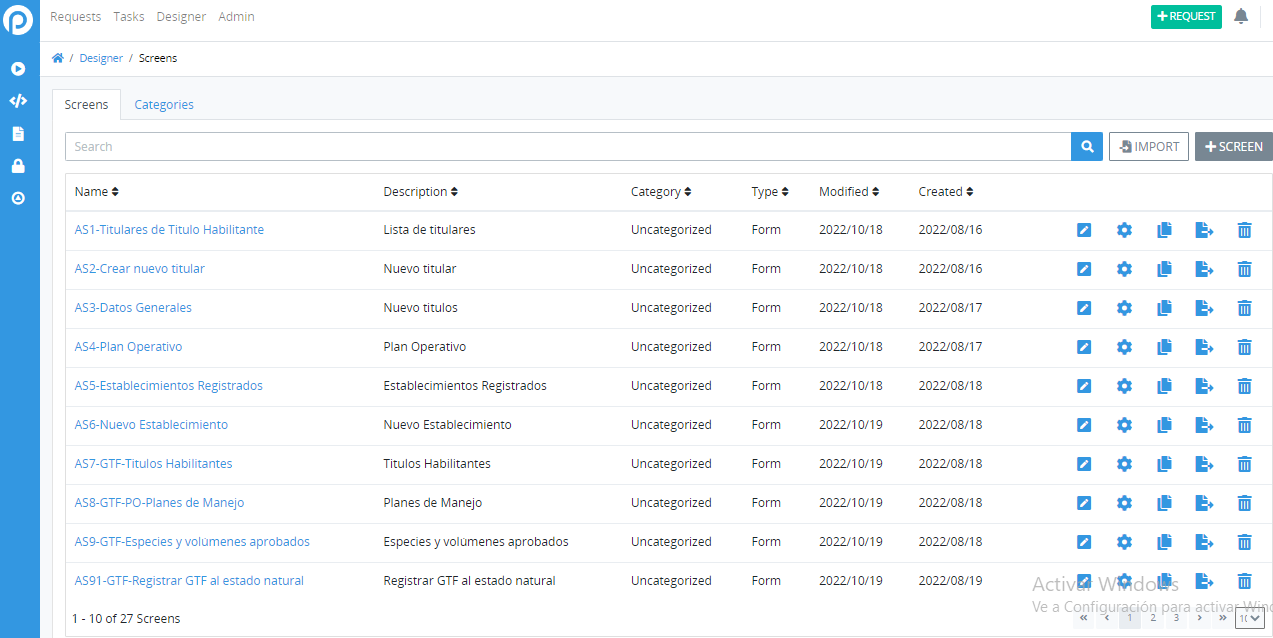Duplicate the AS3-Datos Generales screen
The height and width of the screenshot is (638, 1273).
point(1164,308)
